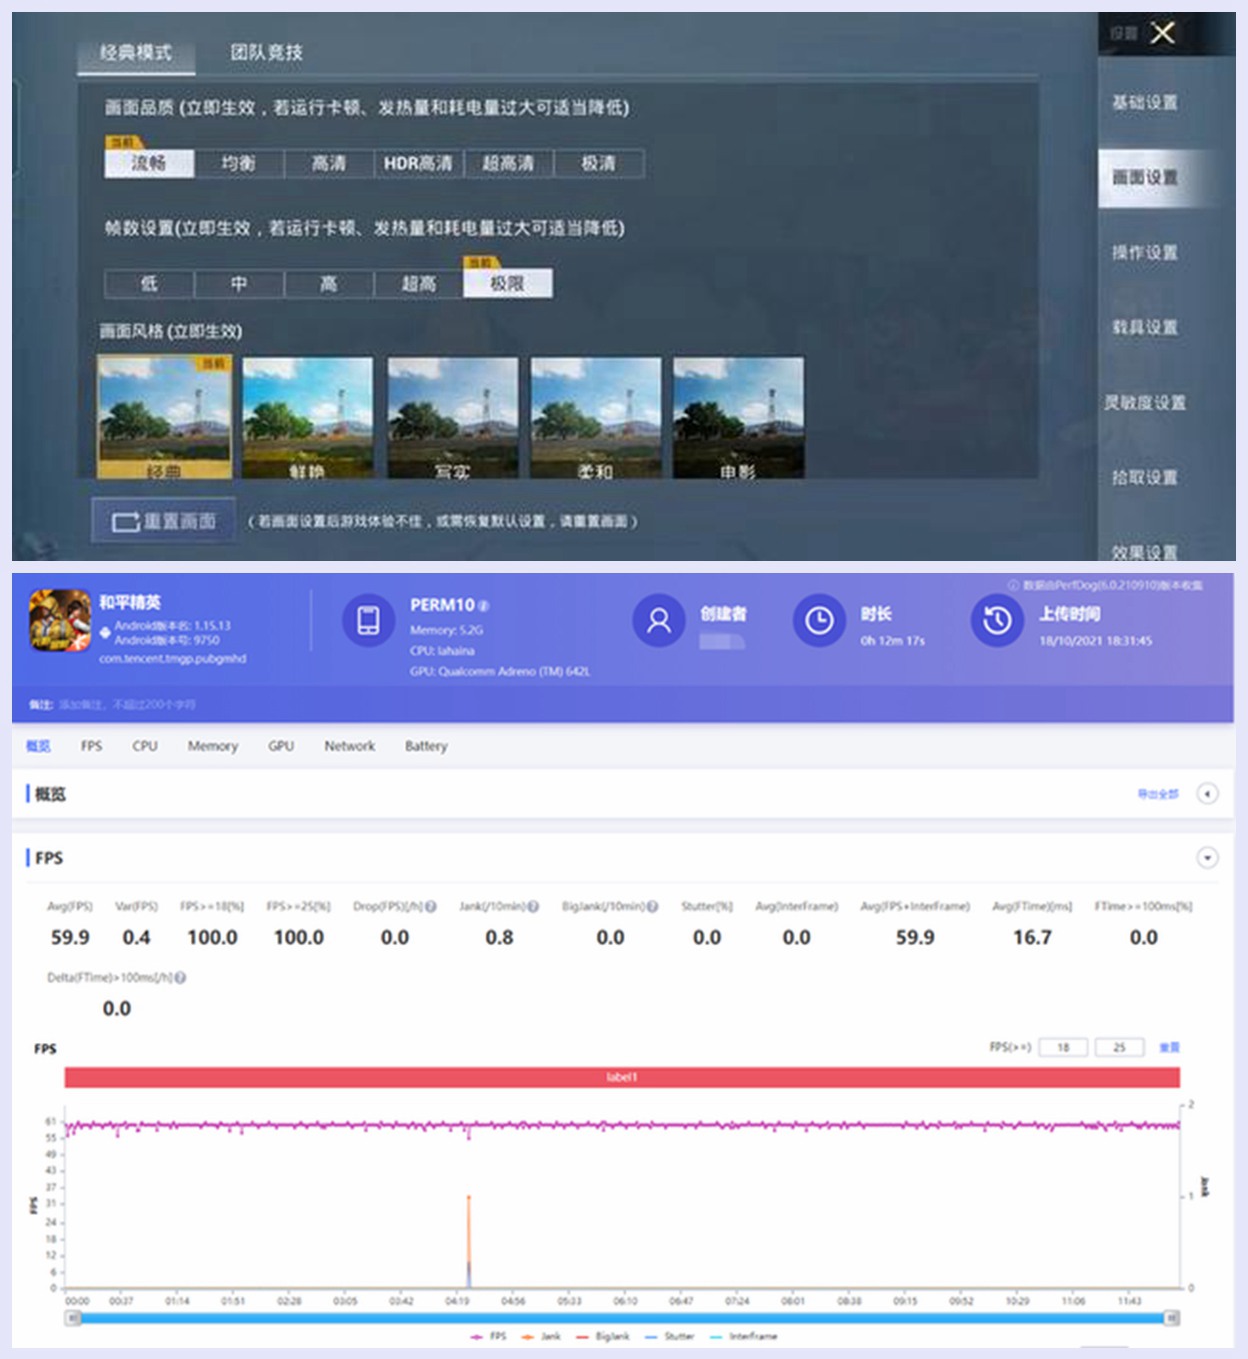Select 高清 picture quality
The height and width of the screenshot is (1359, 1248).
[329, 163]
